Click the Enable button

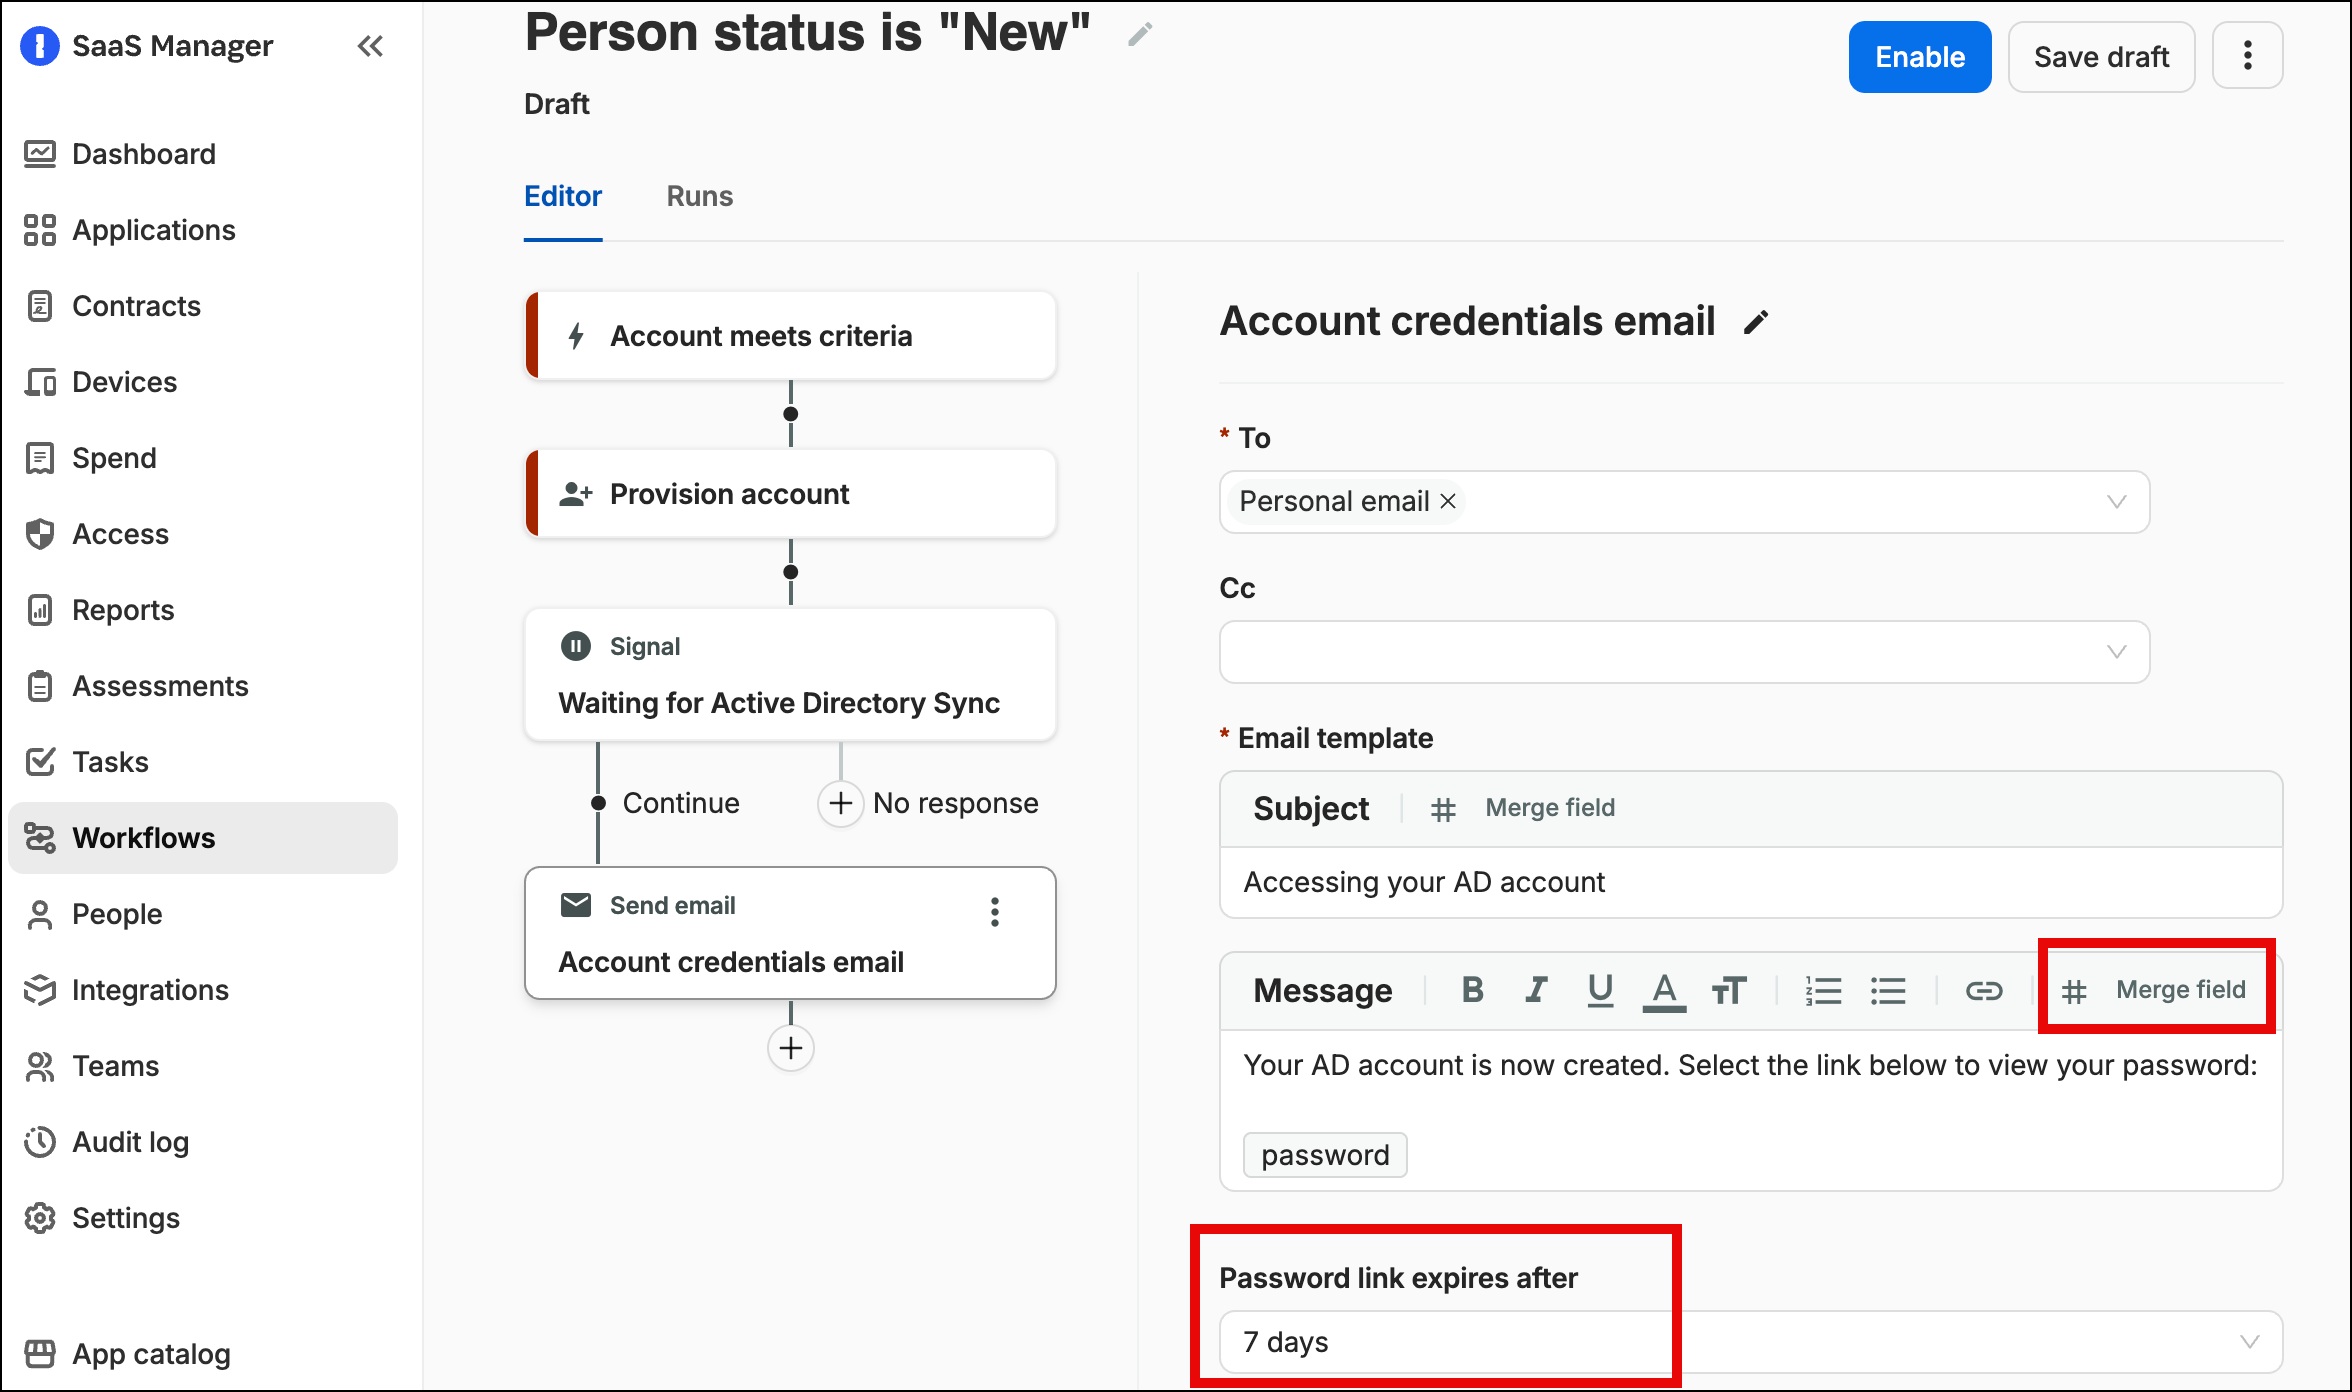(x=1919, y=57)
